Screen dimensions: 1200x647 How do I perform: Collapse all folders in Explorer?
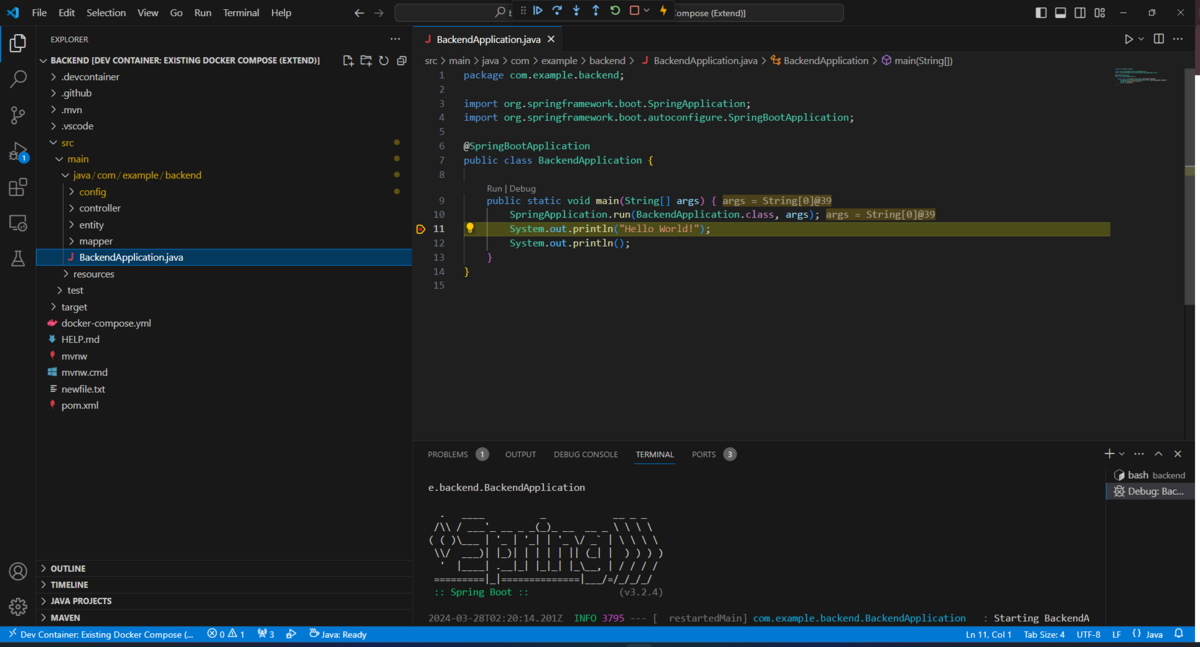[x=402, y=61]
